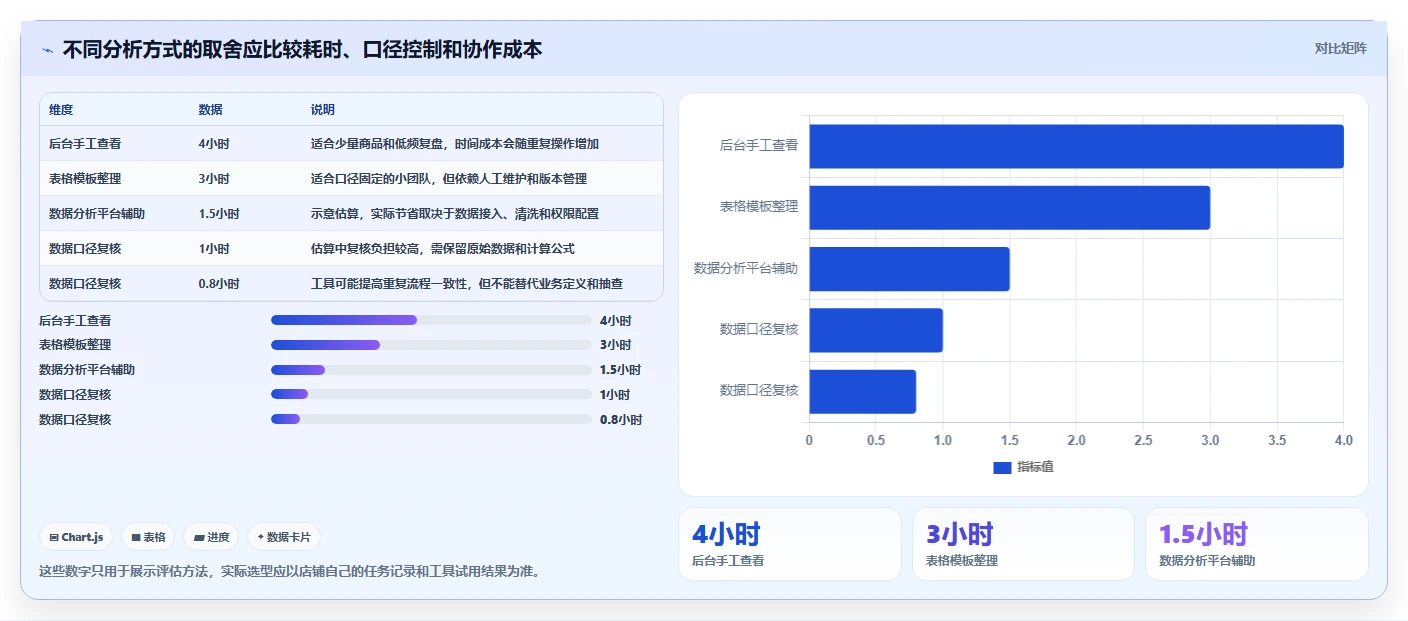This screenshot has height=621, width=1408.
Task: Click the description starting 估算中复核负担较高
Action: pyautogui.click(x=443, y=249)
